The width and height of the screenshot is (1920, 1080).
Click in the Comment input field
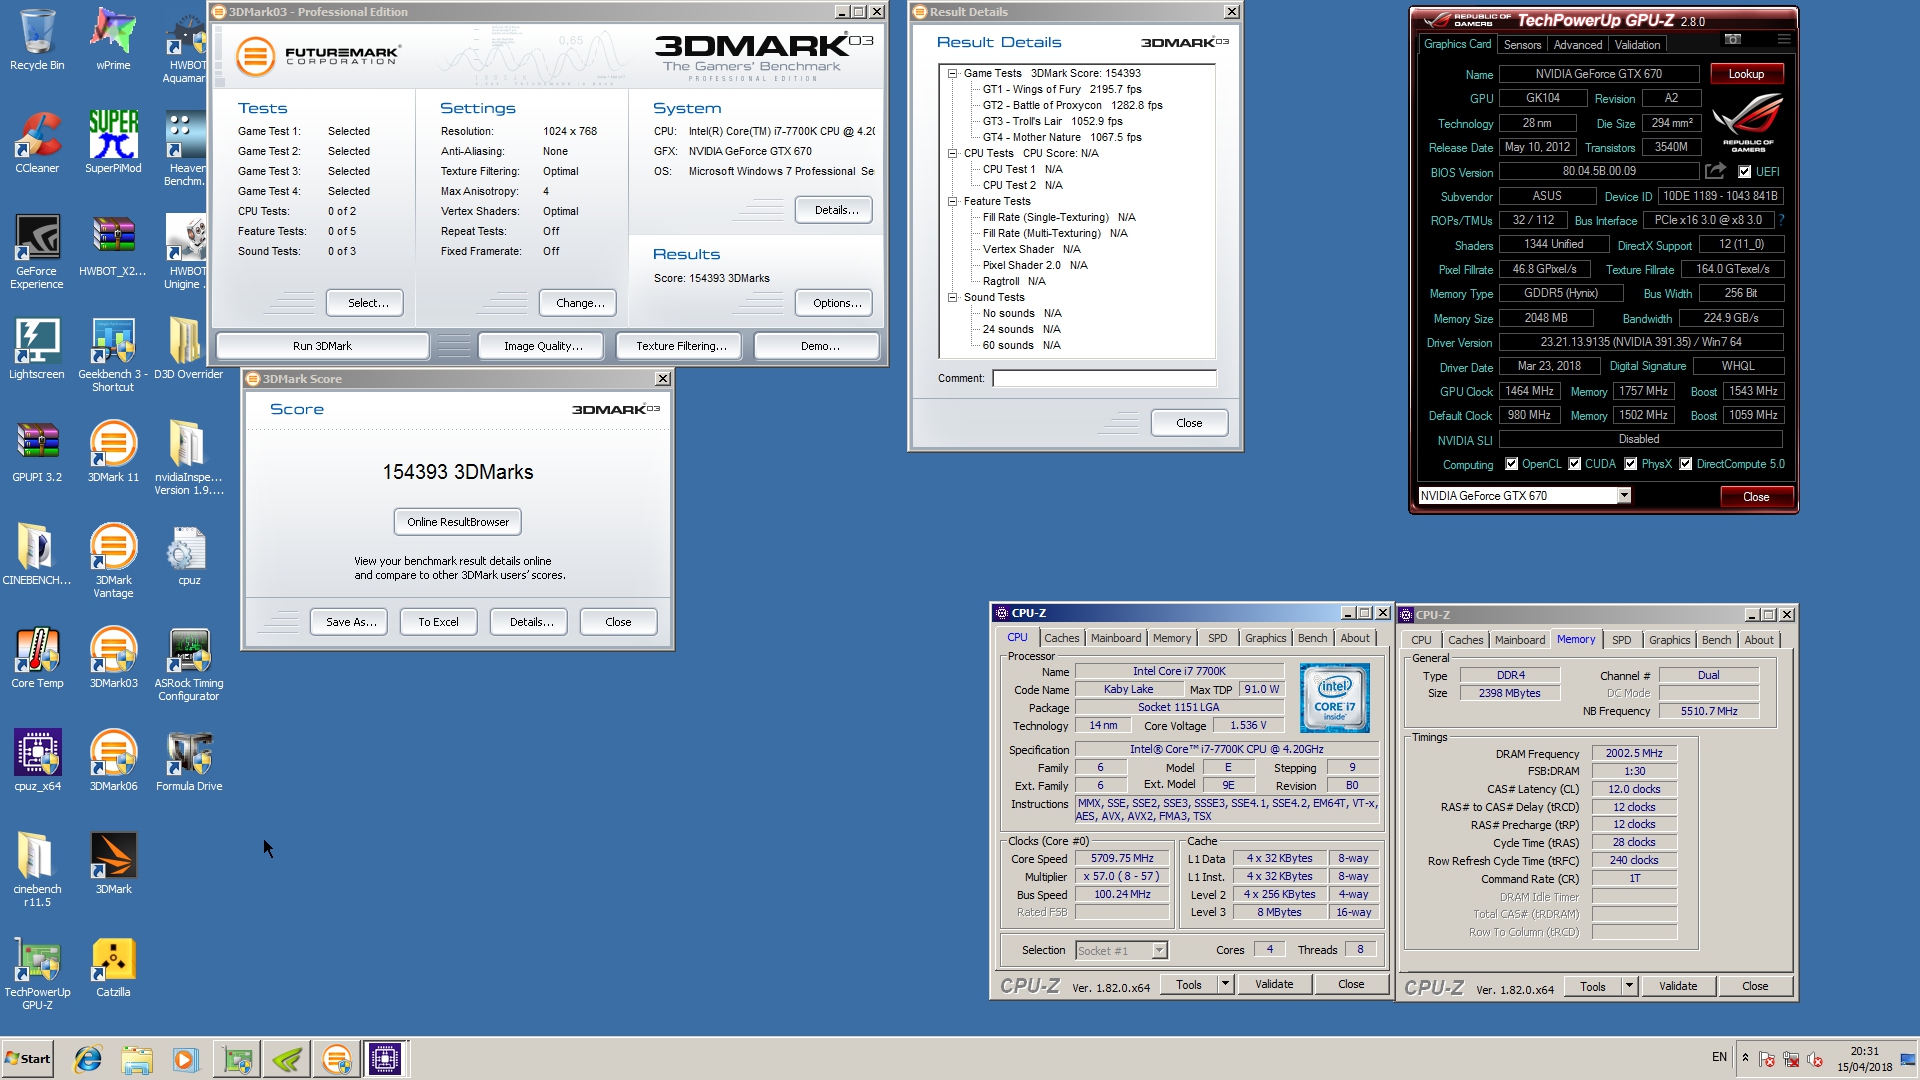point(1104,378)
